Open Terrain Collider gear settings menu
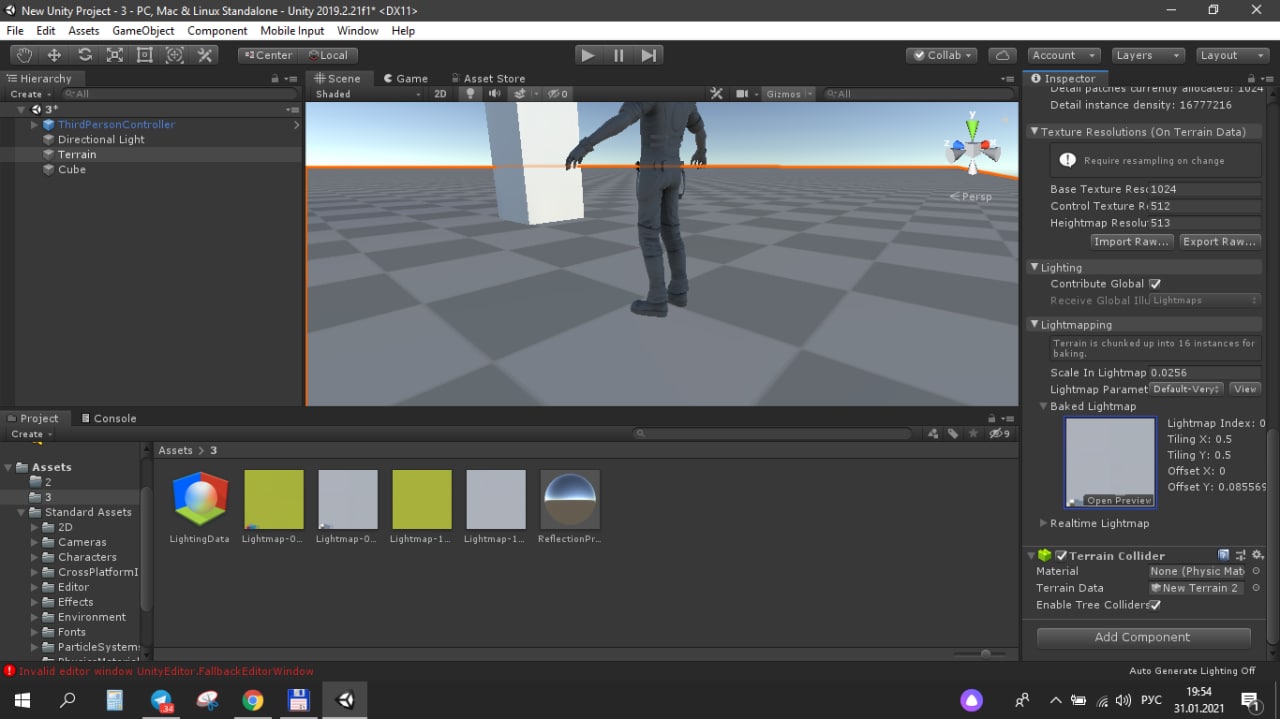The width and height of the screenshot is (1280, 719). [x=1257, y=555]
